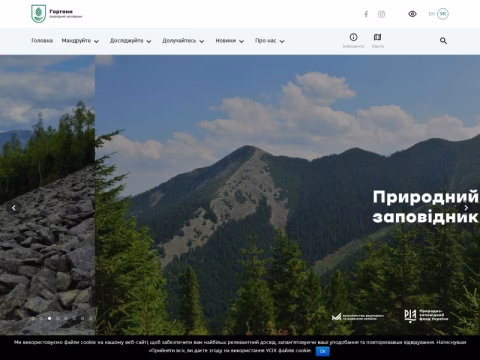The width and height of the screenshot is (480, 360).
Task: Open the Facebook page icon
Action: pyautogui.click(x=366, y=14)
